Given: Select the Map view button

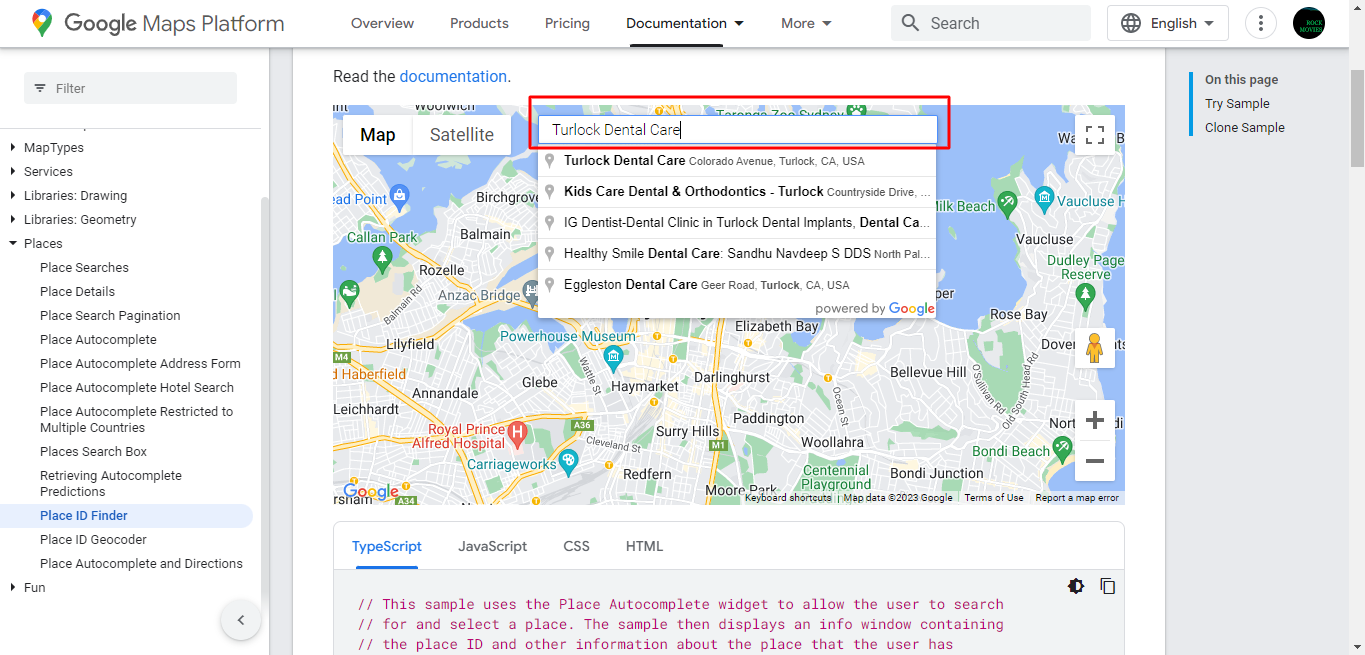Looking at the screenshot, I should [378, 135].
